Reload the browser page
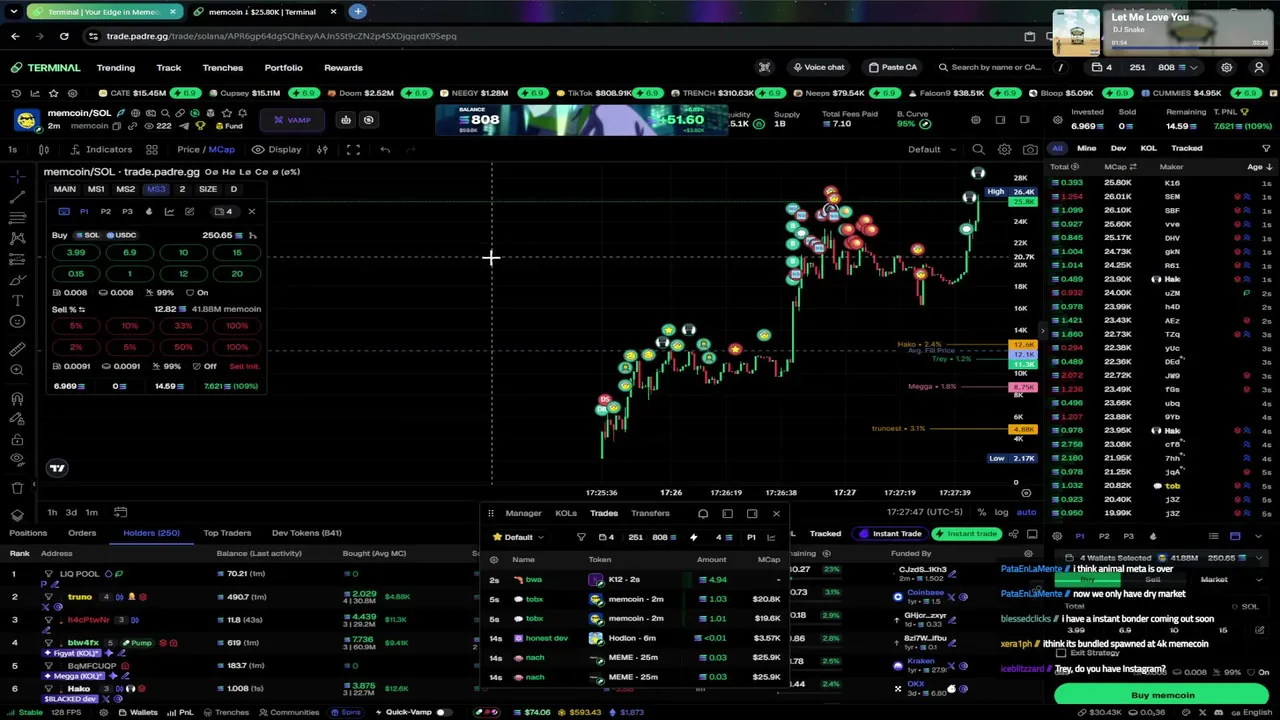 coord(64,36)
